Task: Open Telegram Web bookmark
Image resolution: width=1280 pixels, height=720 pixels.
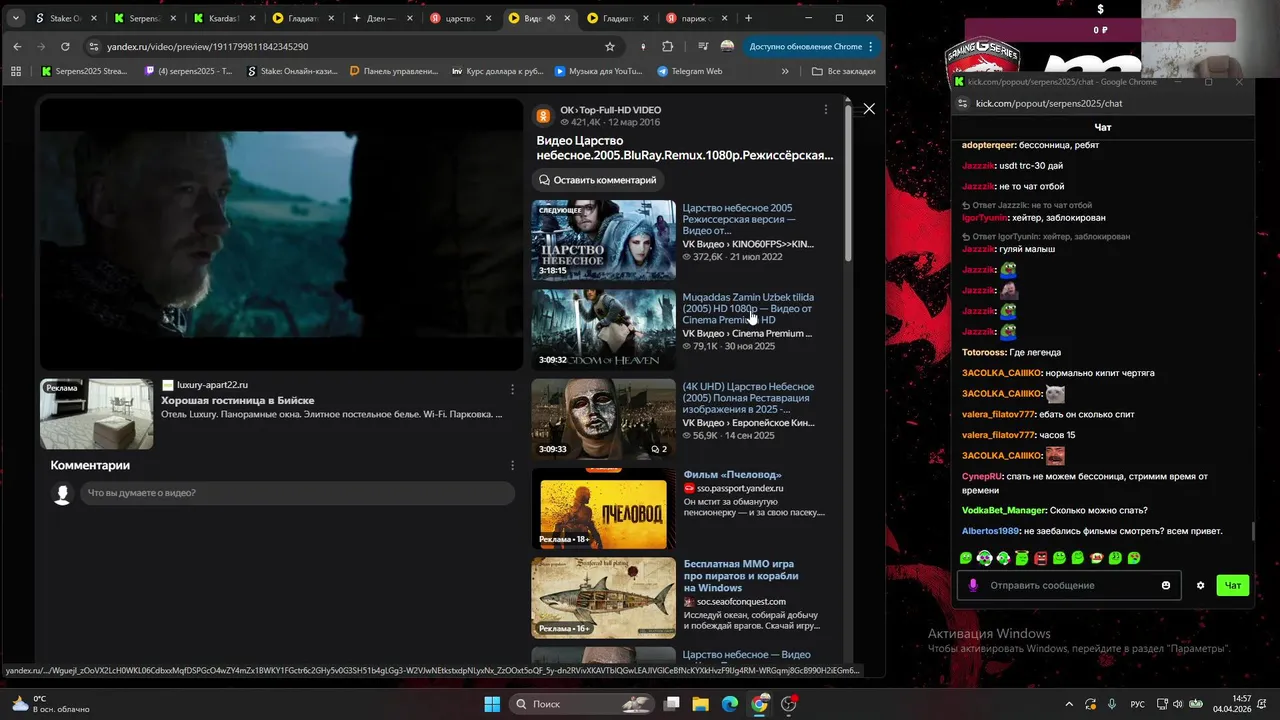Action: click(x=690, y=71)
